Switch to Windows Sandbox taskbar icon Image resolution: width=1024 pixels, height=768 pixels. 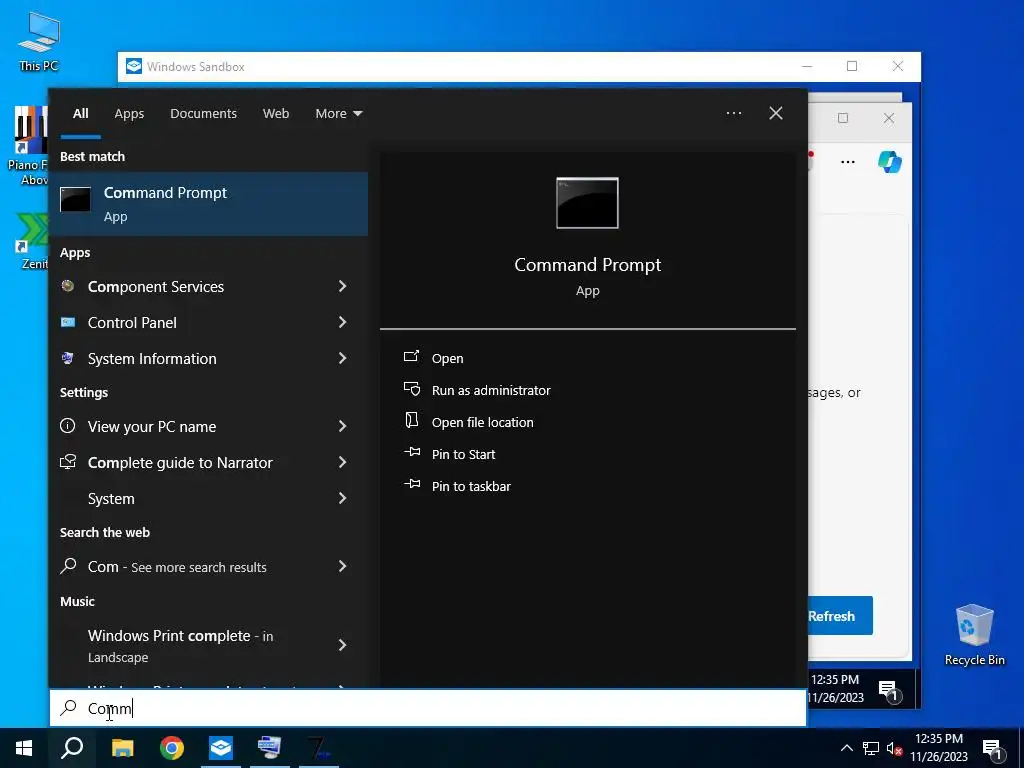pyautogui.click(x=221, y=748)
